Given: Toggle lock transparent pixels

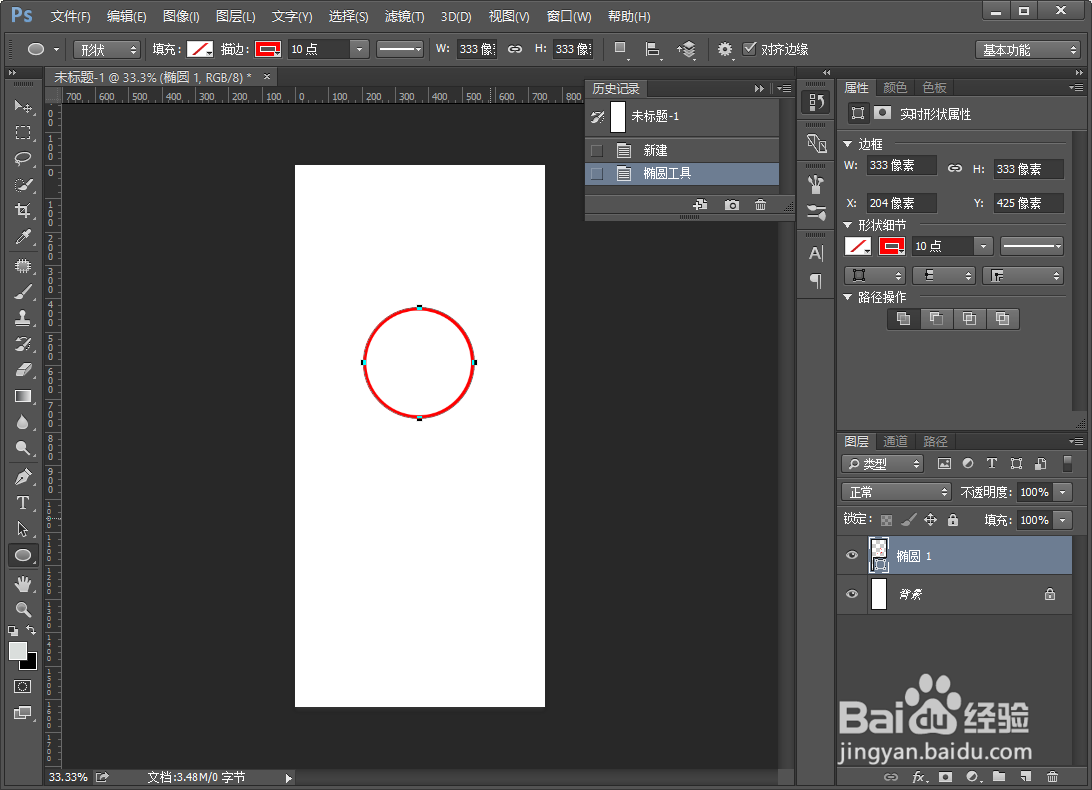Looking at the screenshot, I should (887, 520).
